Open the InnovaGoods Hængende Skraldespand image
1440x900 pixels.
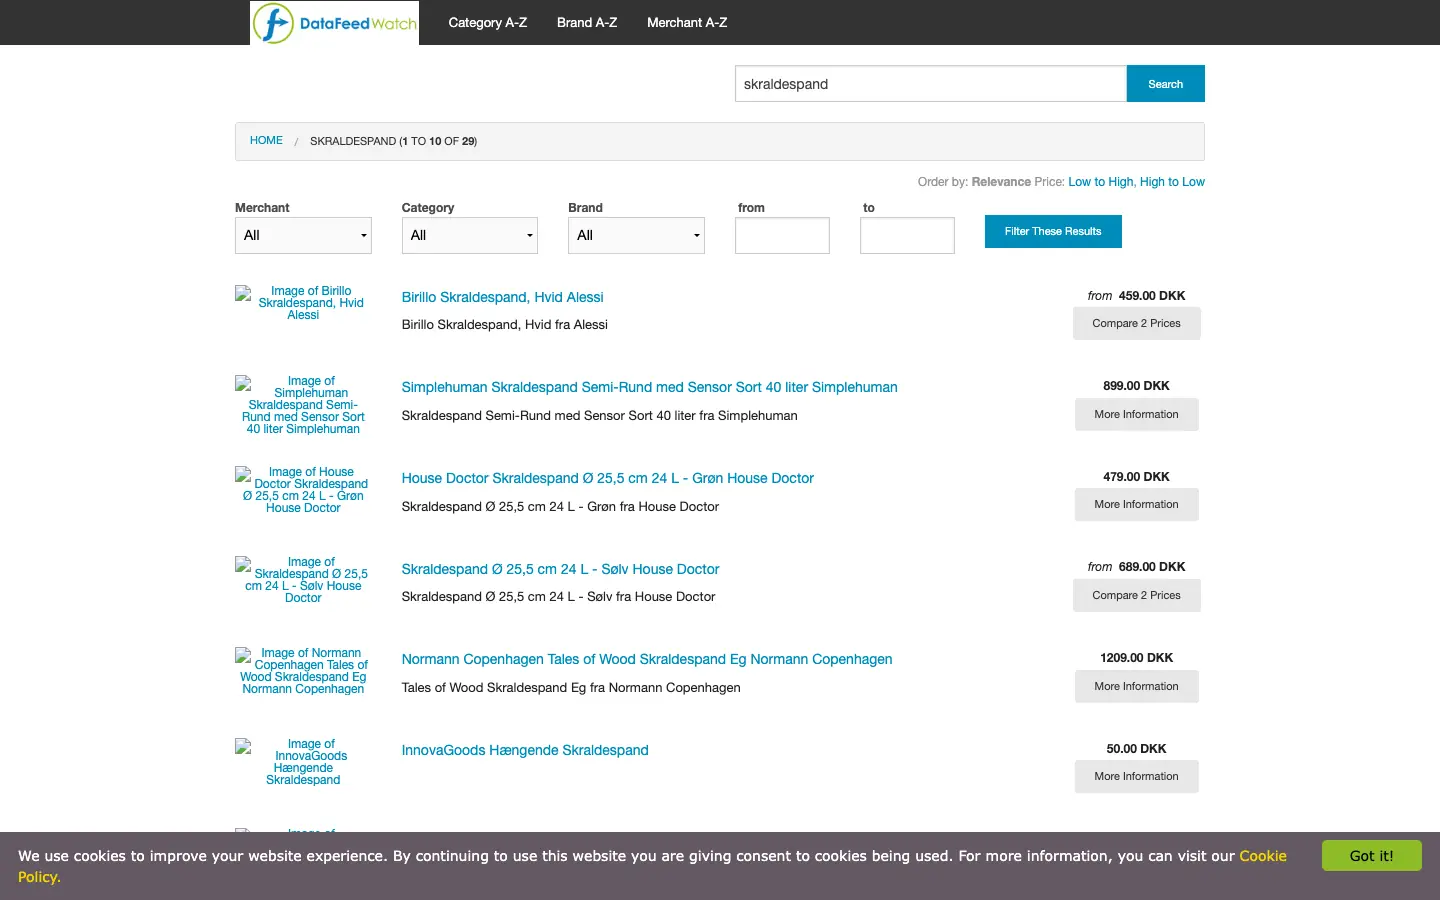[303, 762]
